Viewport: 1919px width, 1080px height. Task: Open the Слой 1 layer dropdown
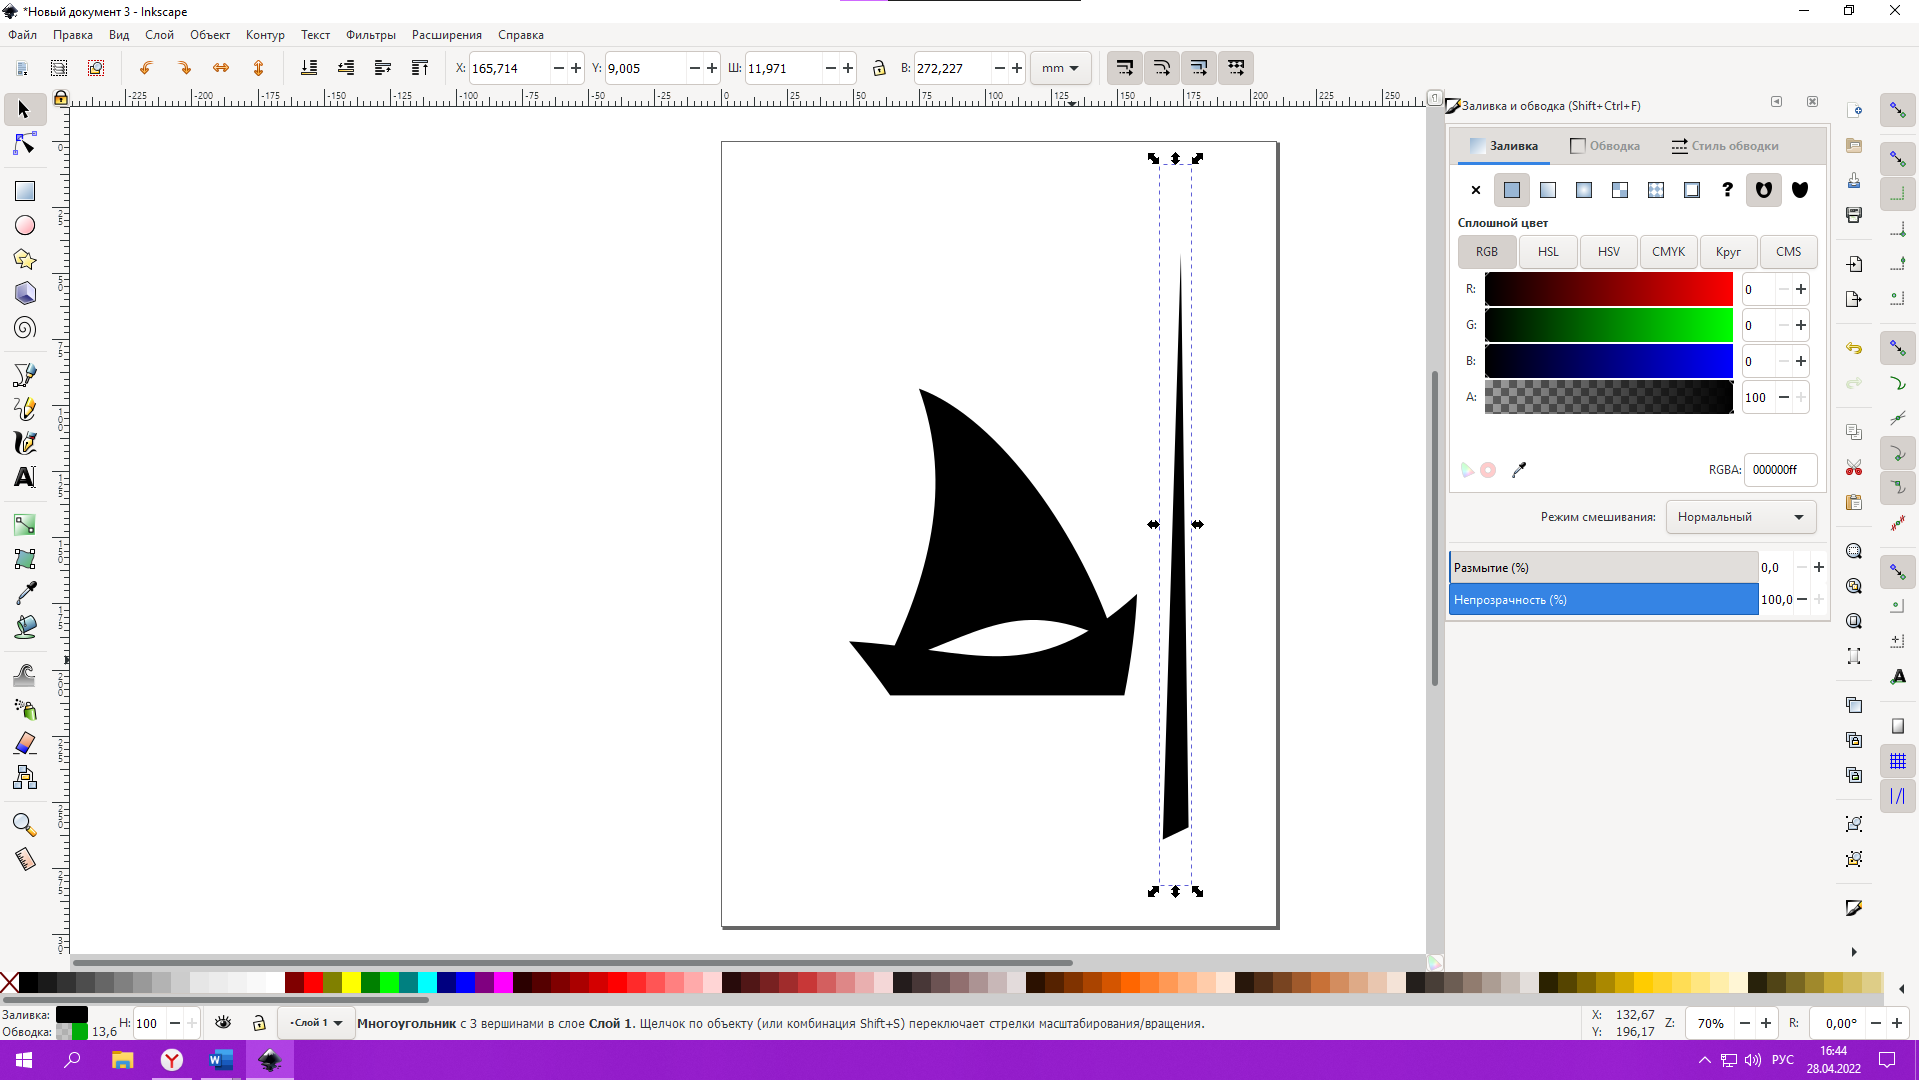(317, 1022)
